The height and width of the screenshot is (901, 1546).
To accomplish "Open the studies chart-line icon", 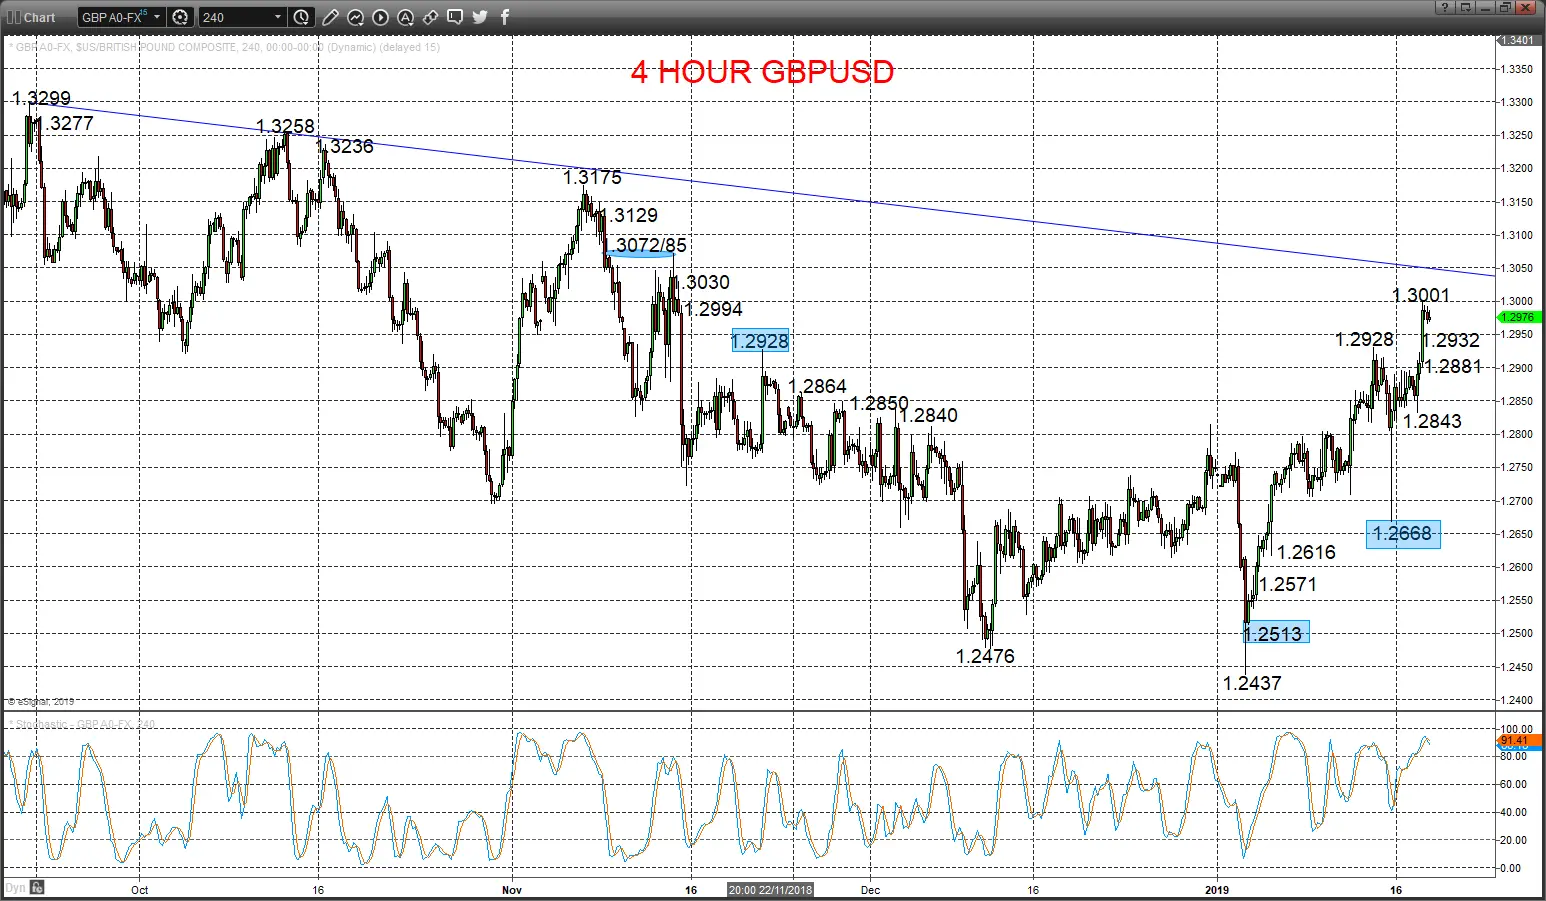I will tap(355, 17).
